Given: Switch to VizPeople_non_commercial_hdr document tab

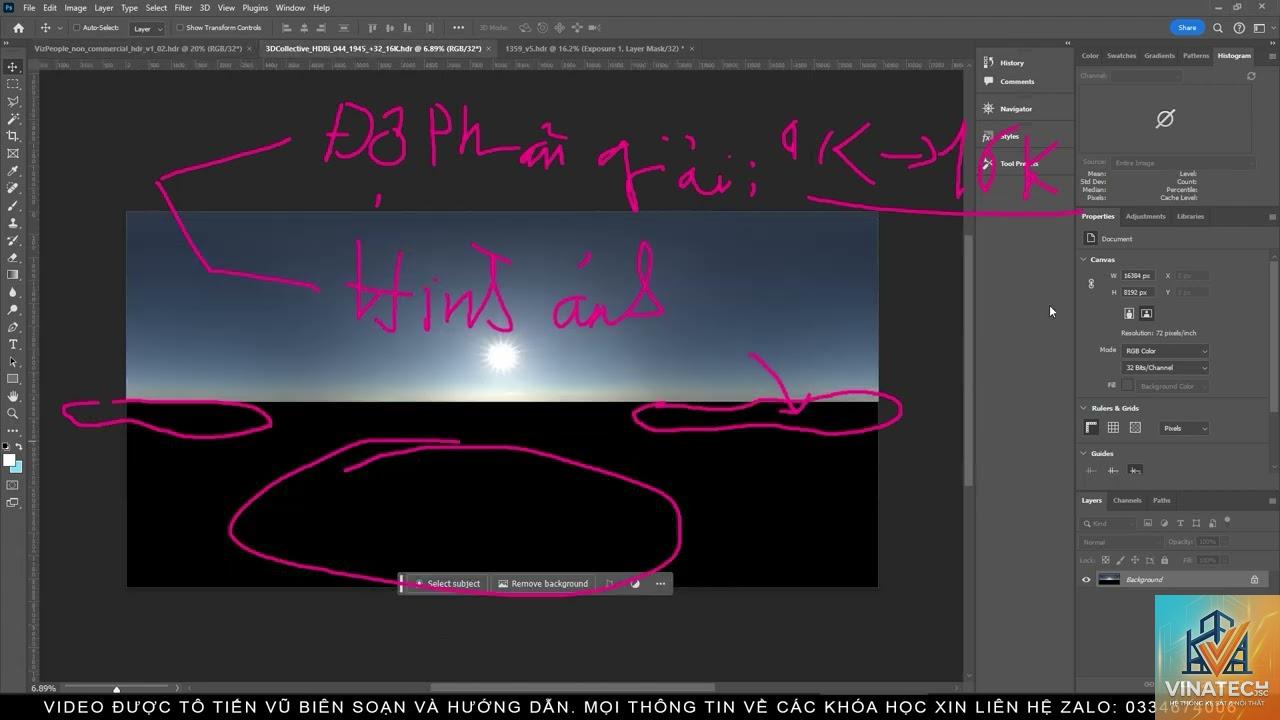Looking at the screenshot, I should click(x=138, y=48).
